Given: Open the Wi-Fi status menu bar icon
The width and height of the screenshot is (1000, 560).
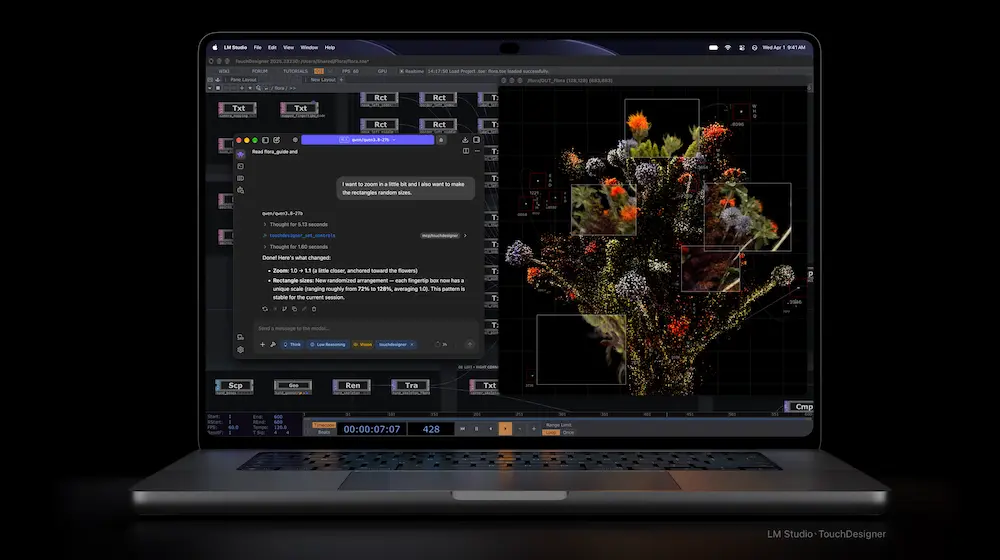Looking at the screenshot, I should pos(727,47).
